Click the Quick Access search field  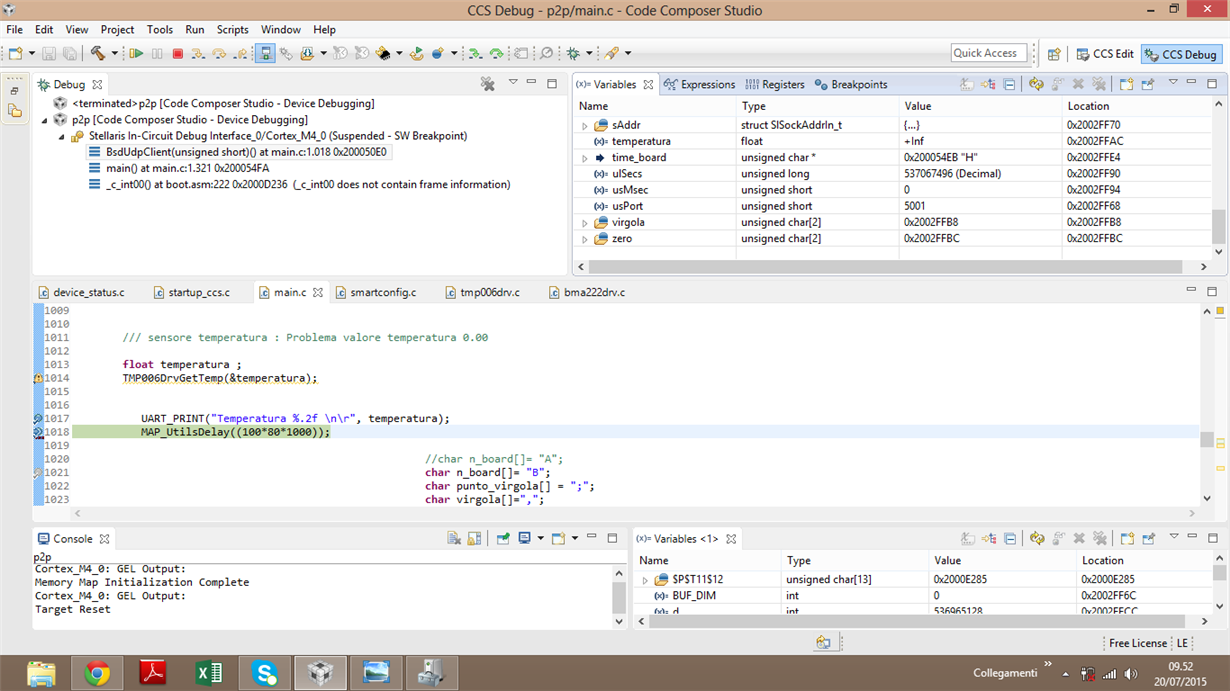989,53
